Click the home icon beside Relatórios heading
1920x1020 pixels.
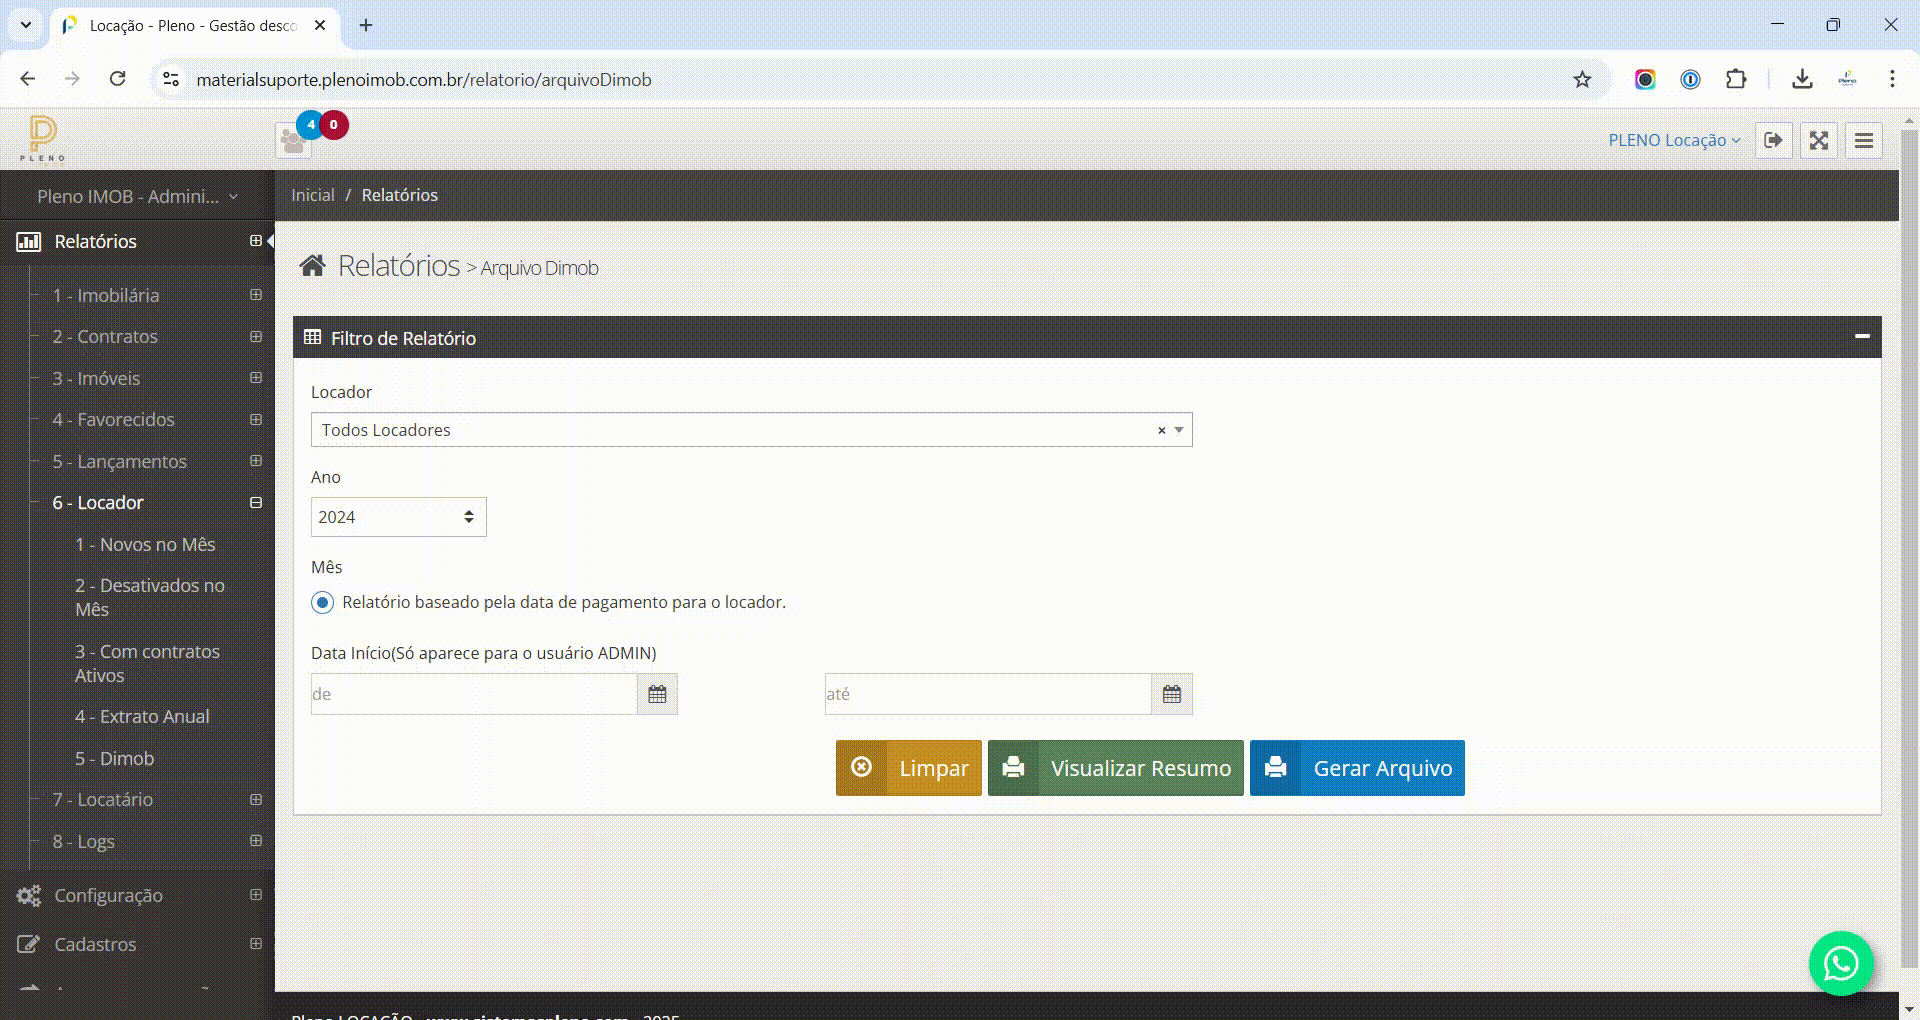pyautogui.click(x=313, y=266)
